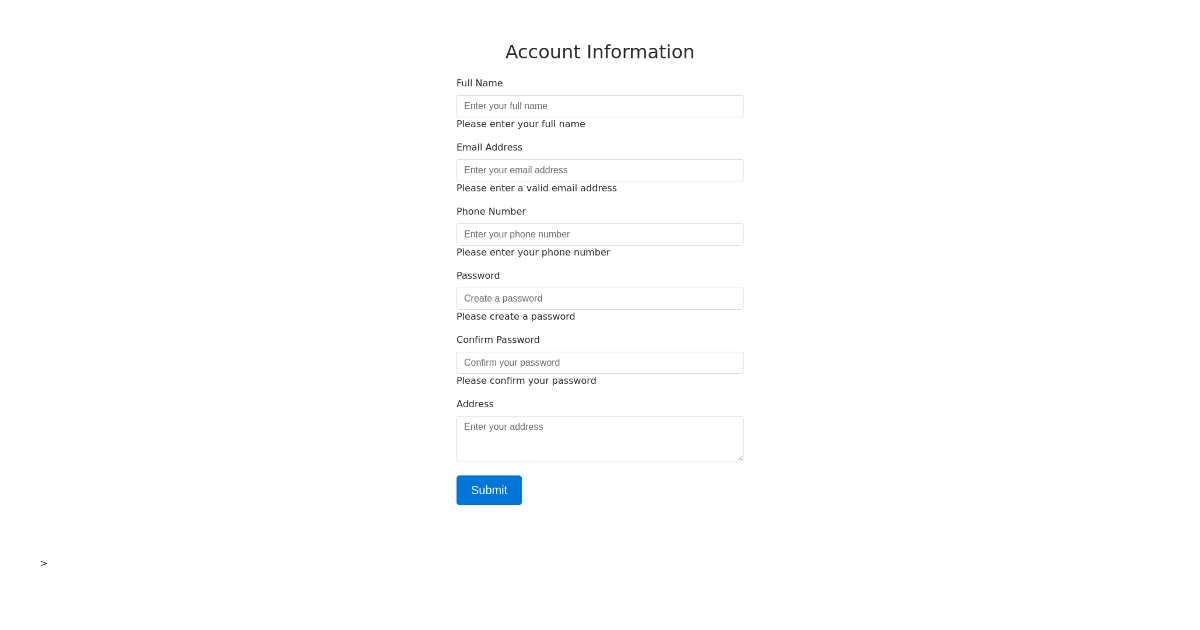The width and height of the screenshot is (1200, 630).
Task: Click the textarea resize handle
Action: 741,459
